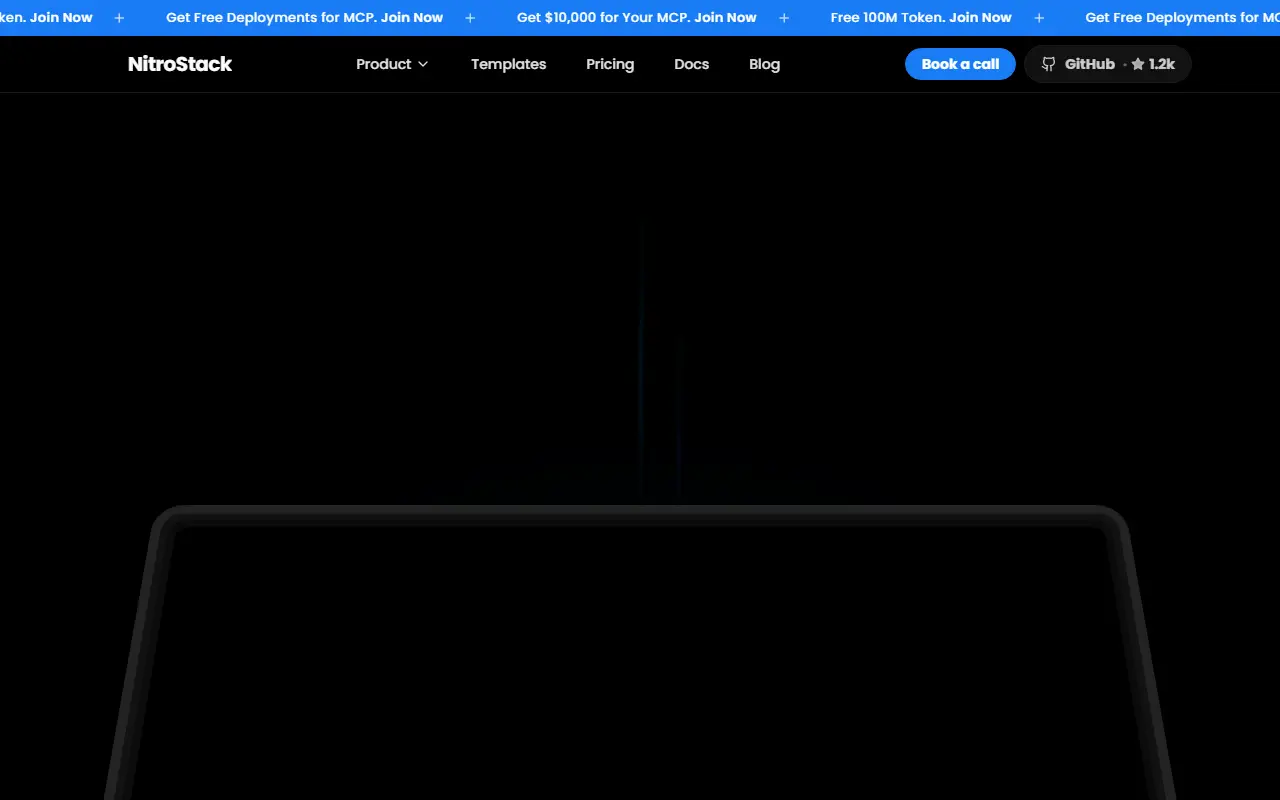1280x800 pixels.
Task: Open banner "Free 100M Token. Join Now"
Action: point(921,18)
